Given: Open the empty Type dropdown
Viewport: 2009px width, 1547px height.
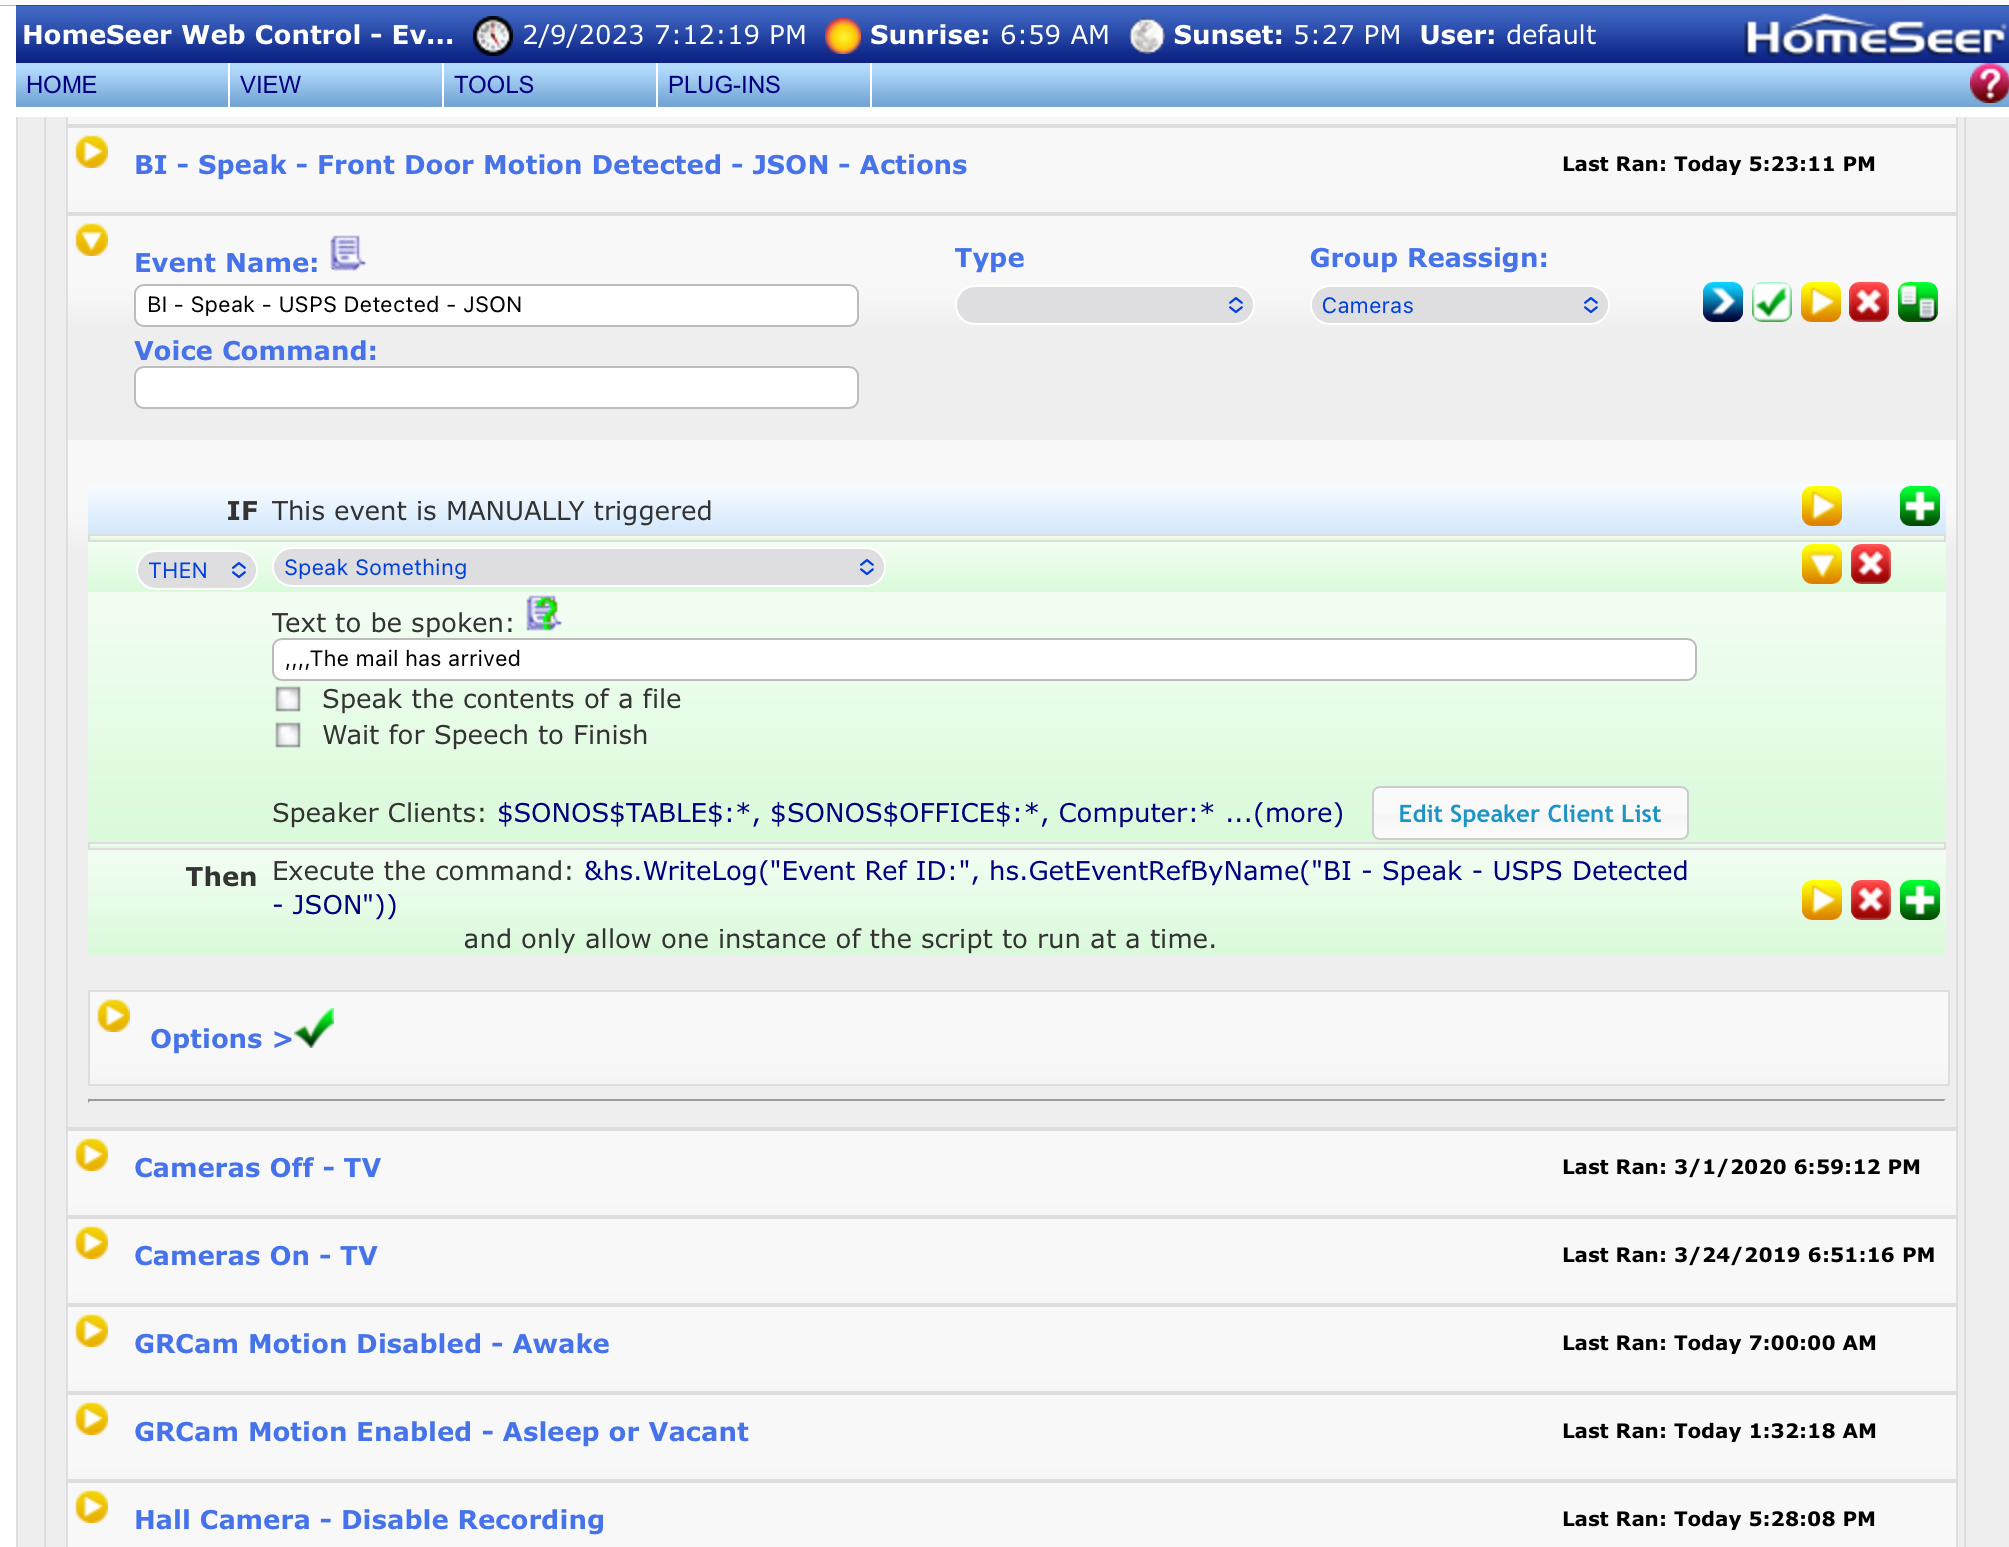Looking at the screenshot, I should coord(1103,306).
